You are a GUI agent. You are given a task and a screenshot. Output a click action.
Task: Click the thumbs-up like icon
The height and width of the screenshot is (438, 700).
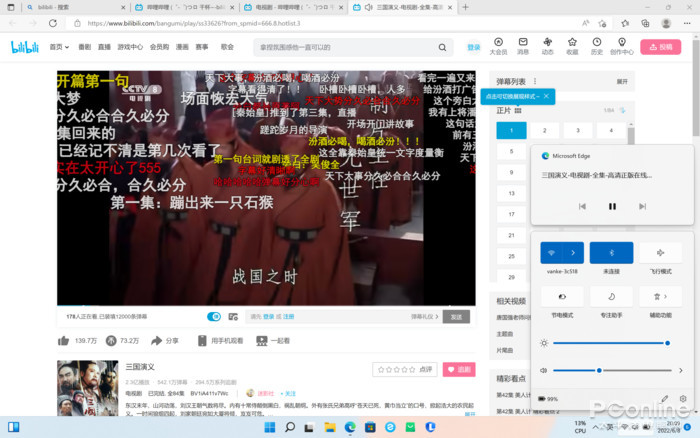pyautogui.click(x=63, y=341)
